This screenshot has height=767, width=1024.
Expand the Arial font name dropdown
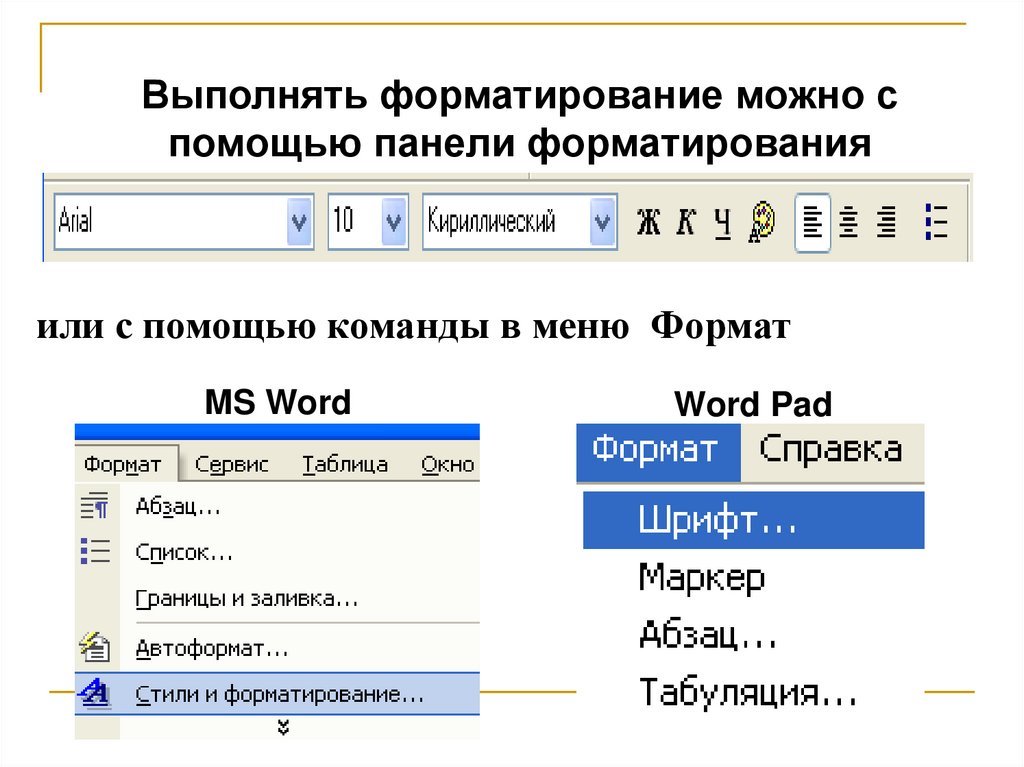click(x=300, y=221)
